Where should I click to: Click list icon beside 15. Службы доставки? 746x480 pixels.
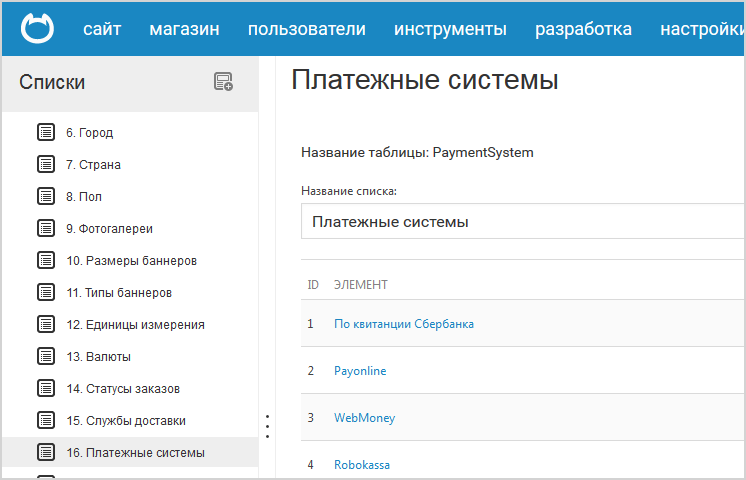(x=46, y=420)
